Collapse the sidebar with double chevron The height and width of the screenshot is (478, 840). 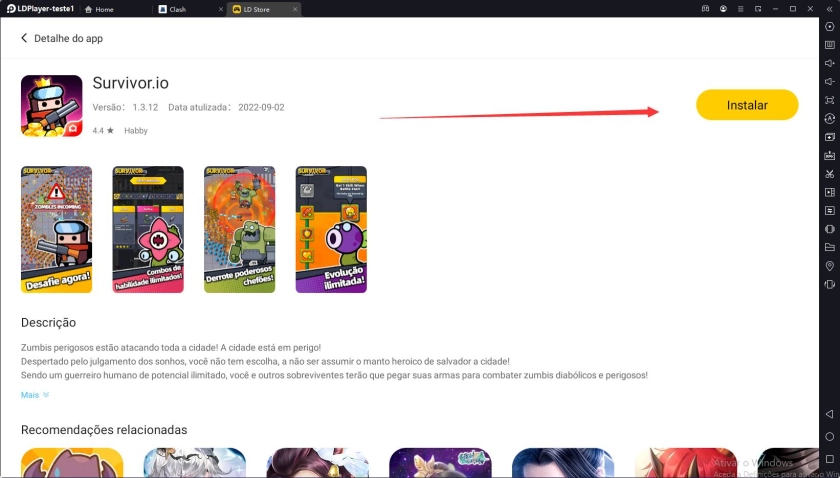829,9
